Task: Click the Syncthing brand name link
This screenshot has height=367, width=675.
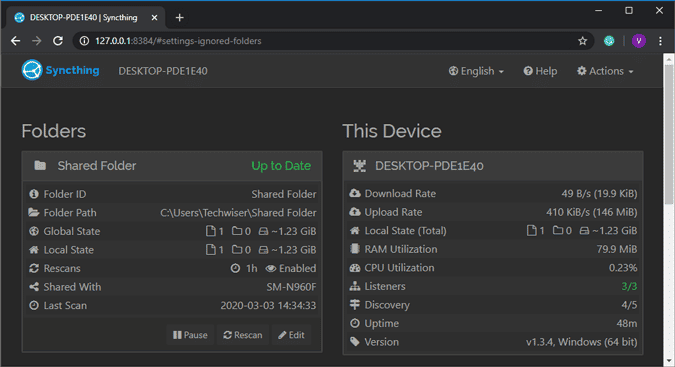Action: pos(72,70)
